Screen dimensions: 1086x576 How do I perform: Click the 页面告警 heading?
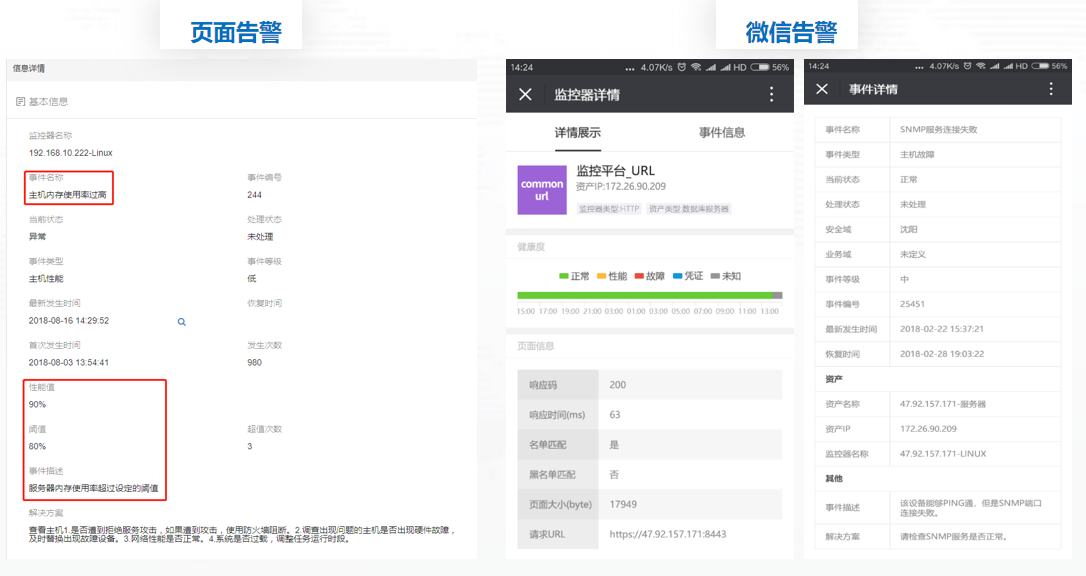coord(235,32)
